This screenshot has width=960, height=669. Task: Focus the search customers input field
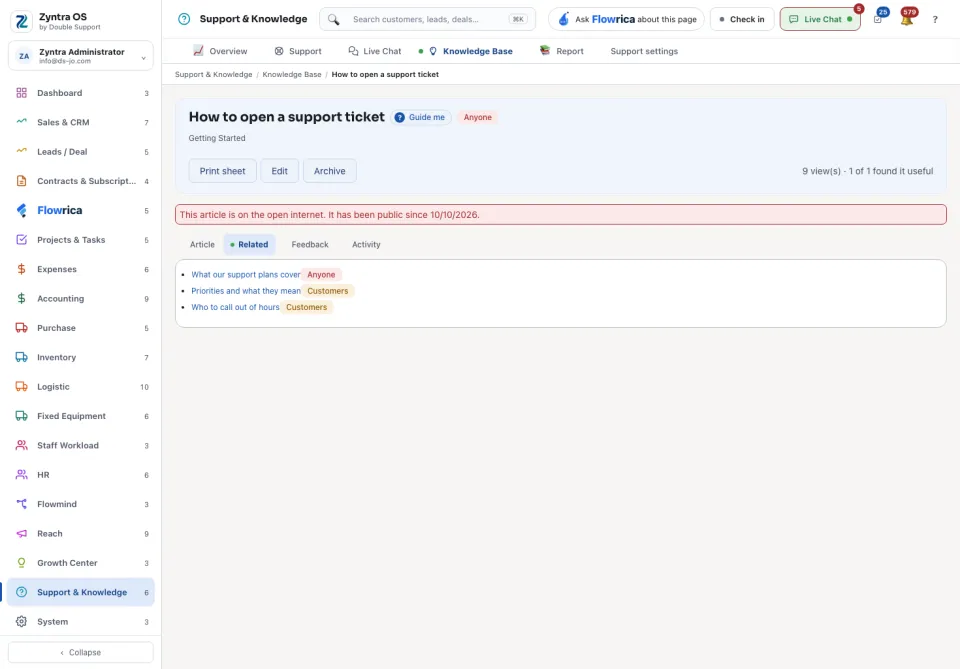pyautogui.click(x=428, y=19)
